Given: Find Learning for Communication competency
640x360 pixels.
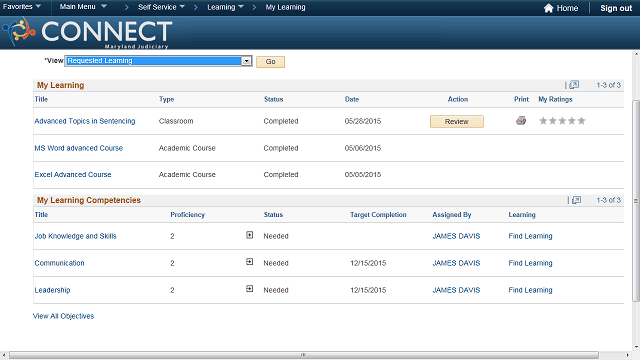Looking at the screenshot, I should [x=530, y=263].
